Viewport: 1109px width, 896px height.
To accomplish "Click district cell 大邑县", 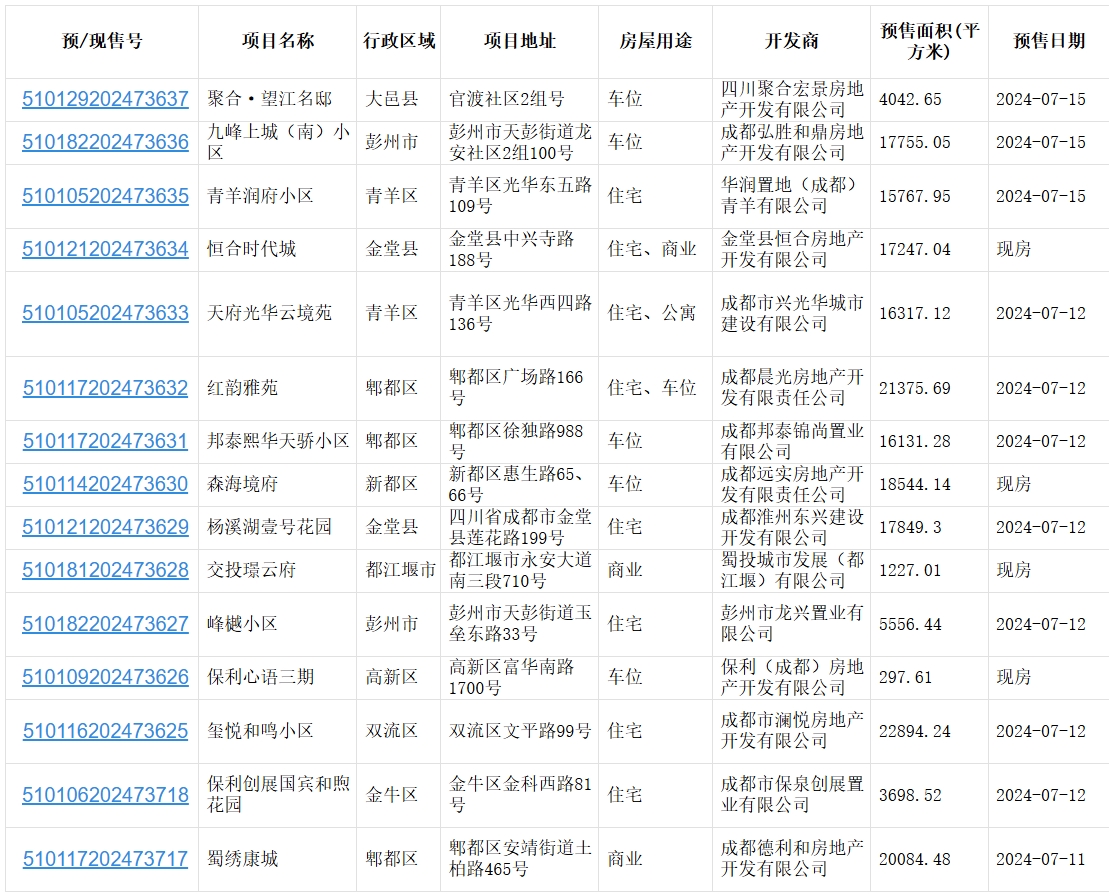I will click(392, 99).
